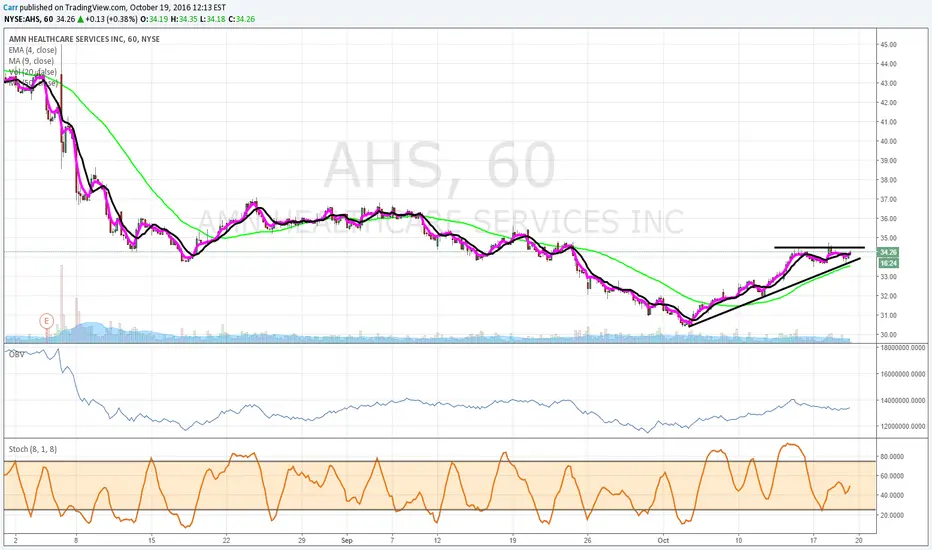Click the "22" date on time axis

point(226,540)
